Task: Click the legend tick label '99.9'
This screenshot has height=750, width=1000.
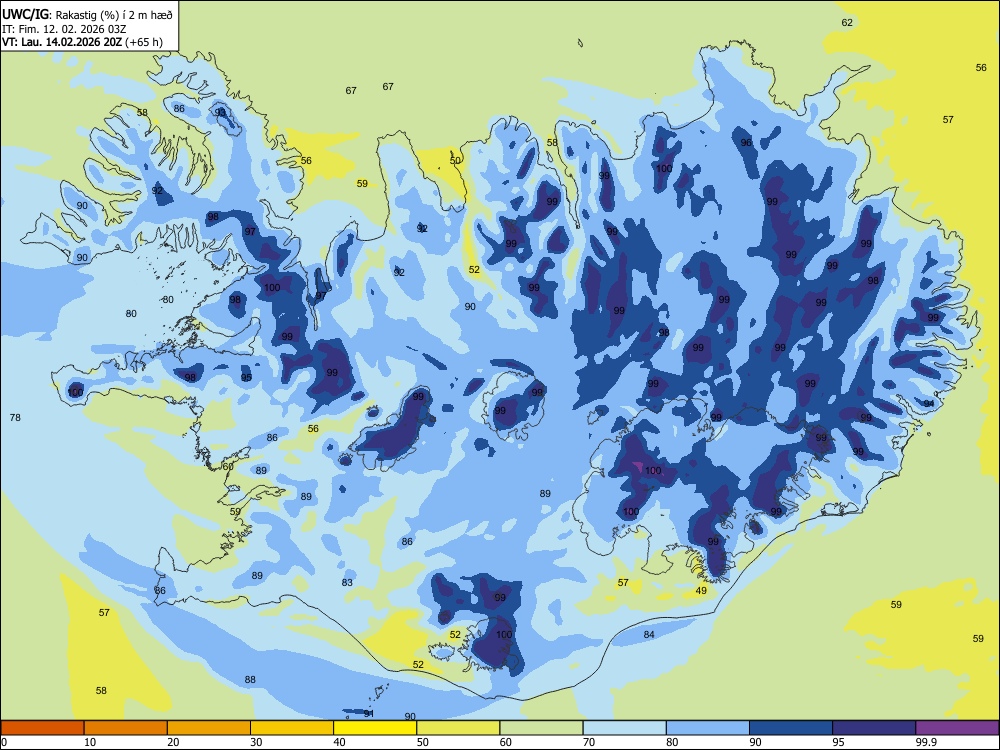Action: [926, 742]
